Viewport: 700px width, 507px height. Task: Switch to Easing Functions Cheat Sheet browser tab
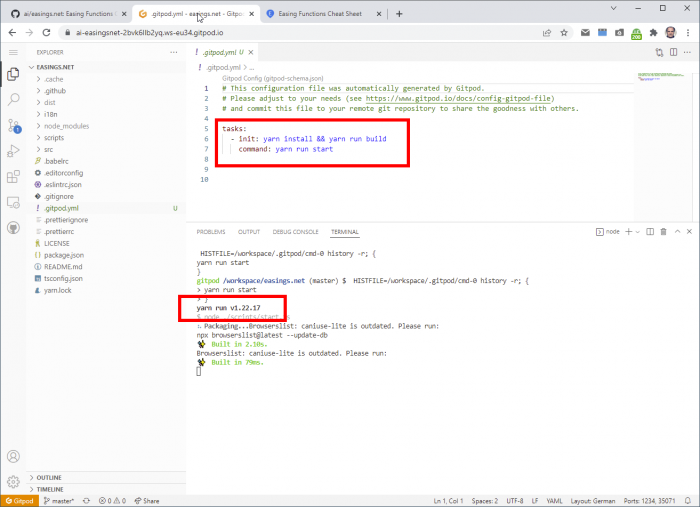click(x=320, y=14)
